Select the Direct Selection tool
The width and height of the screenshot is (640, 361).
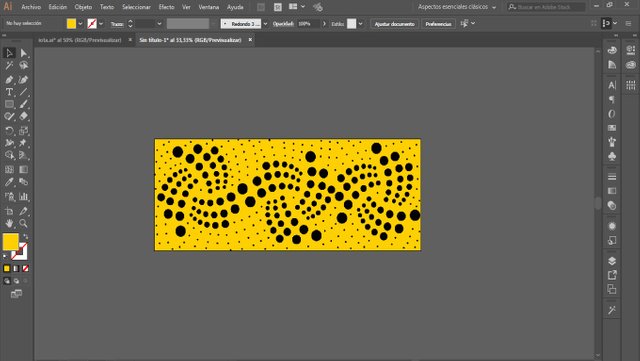point(24,53)
